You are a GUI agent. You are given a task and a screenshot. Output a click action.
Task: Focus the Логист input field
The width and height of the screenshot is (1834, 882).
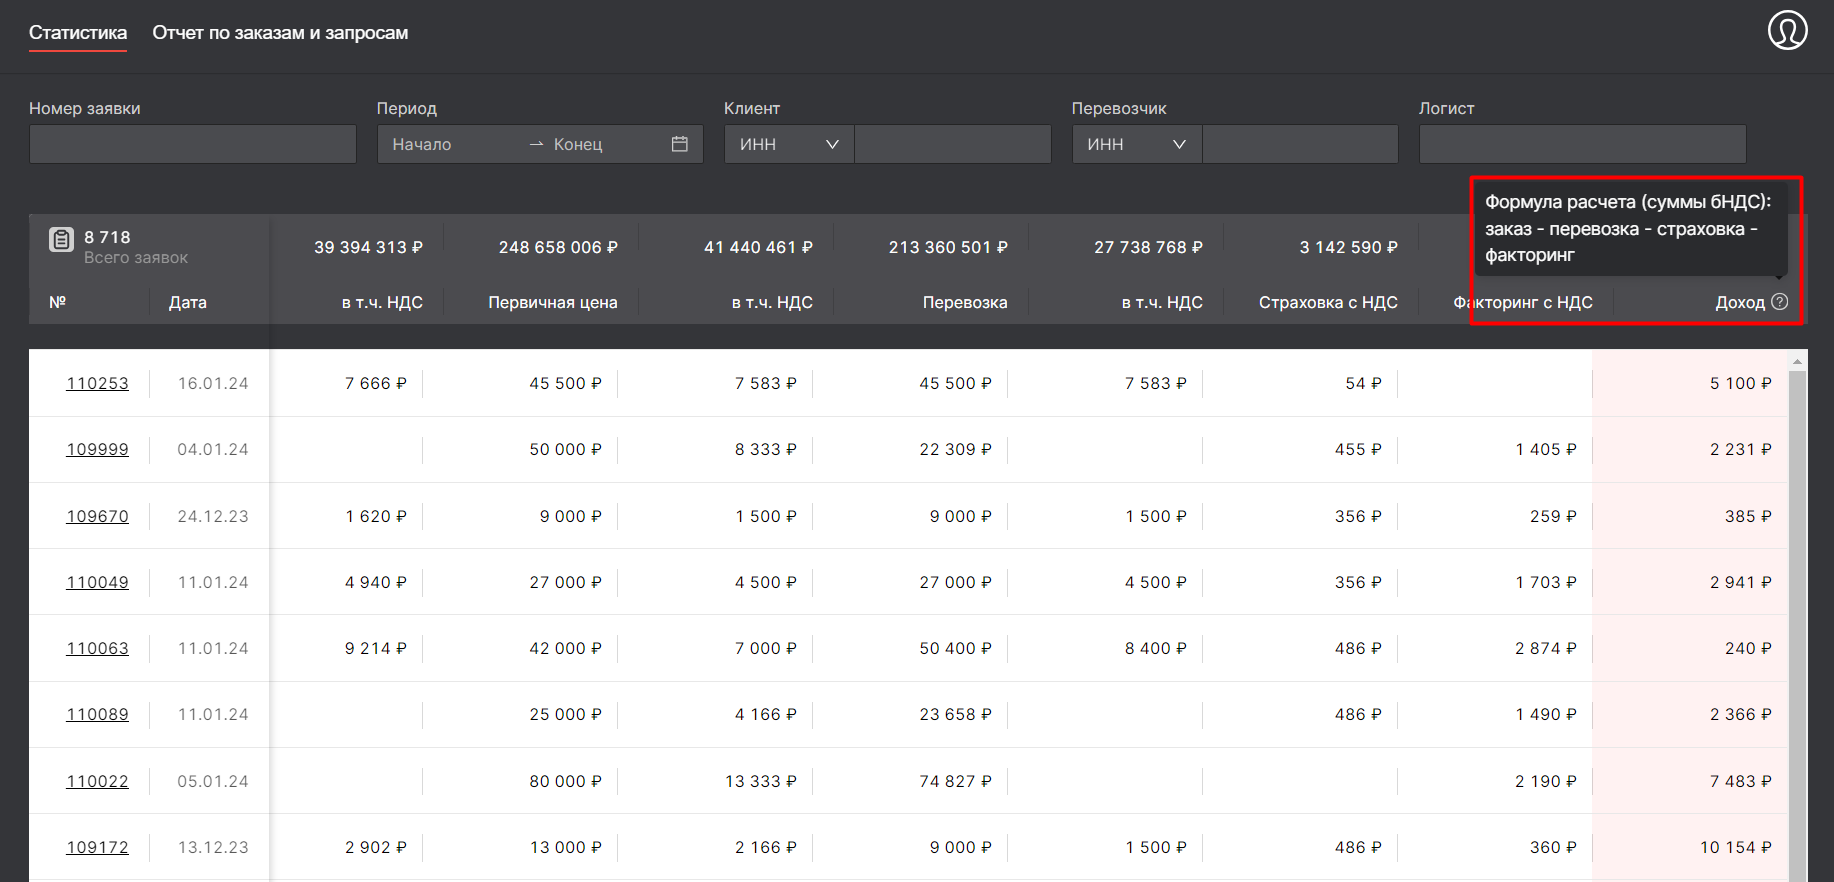[x=1582, y=144]
